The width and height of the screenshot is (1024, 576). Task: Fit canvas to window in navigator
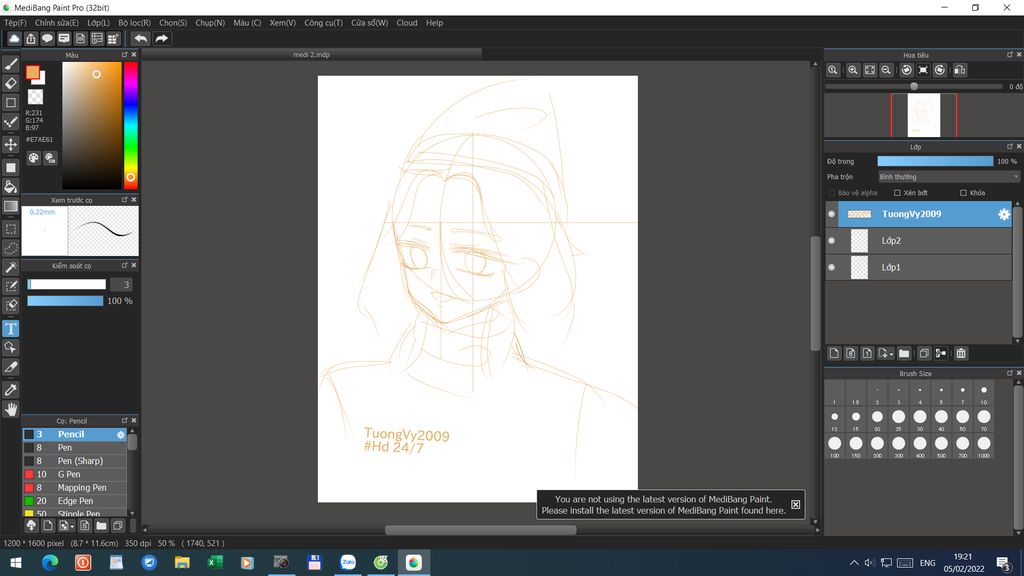point(870,70)
